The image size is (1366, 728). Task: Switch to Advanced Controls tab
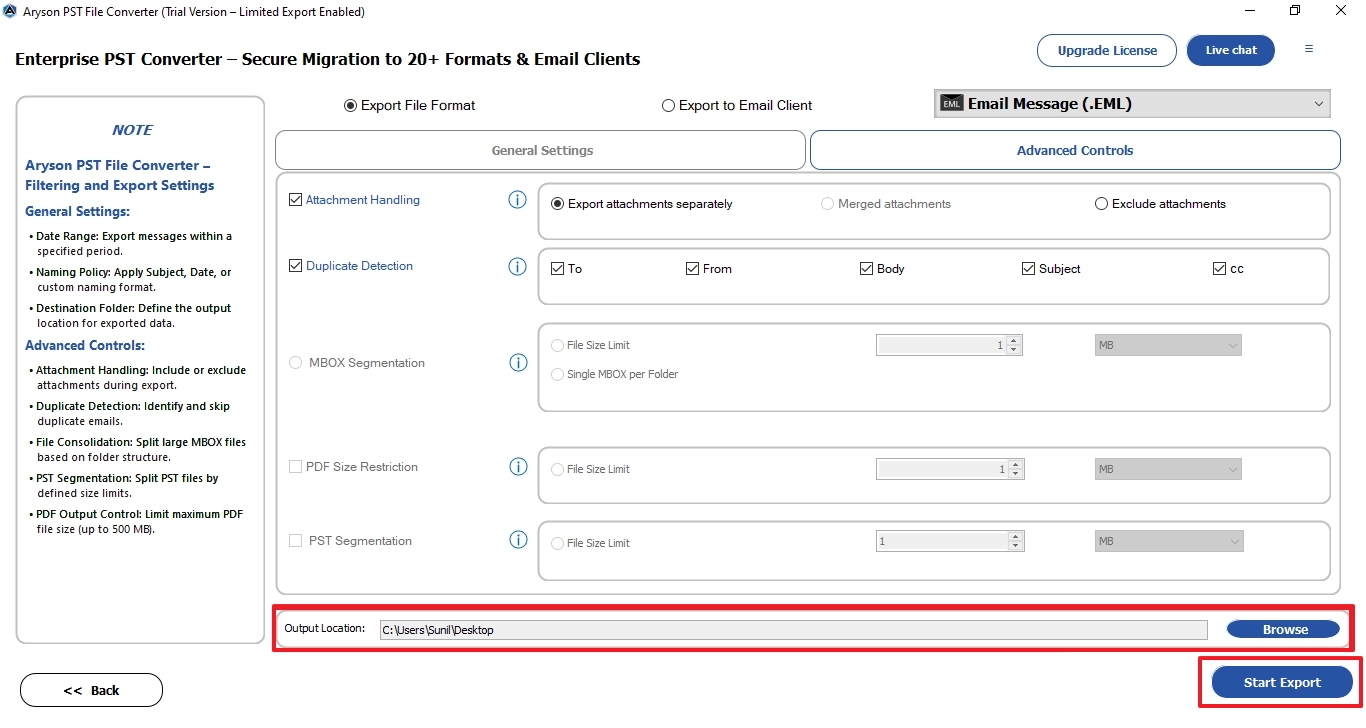click(1075, 150)
